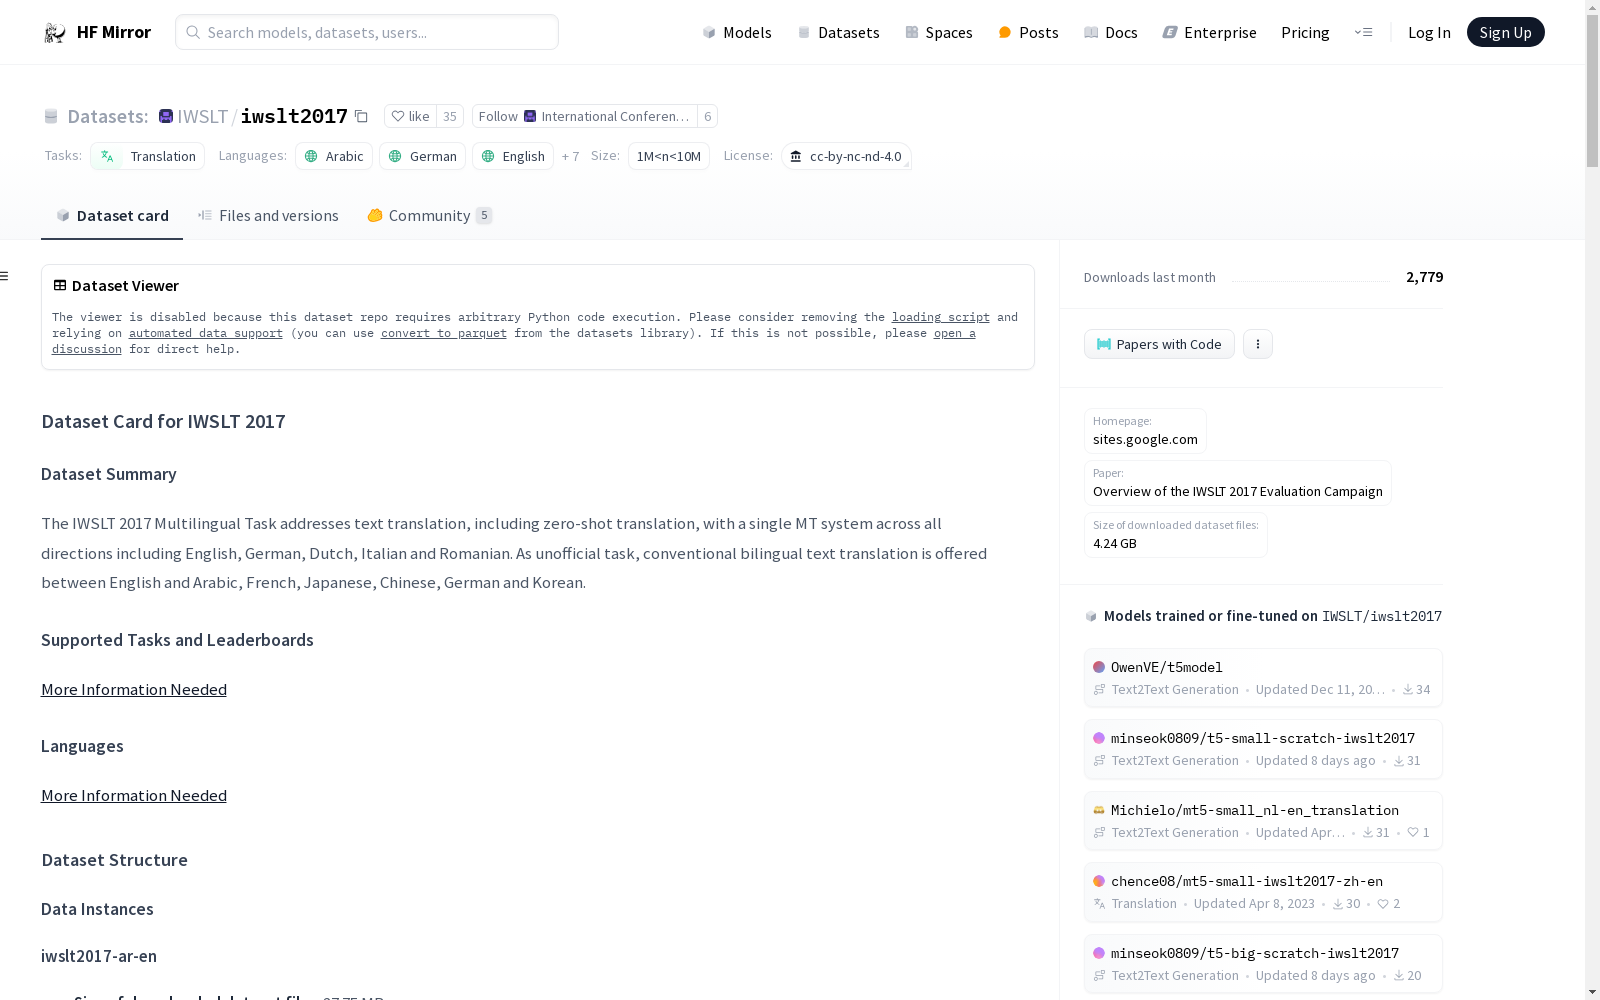Viewport: 1600px width, 1000px height.
Task: Click the 1M<n<10M size tag
Action: [669, 156]
